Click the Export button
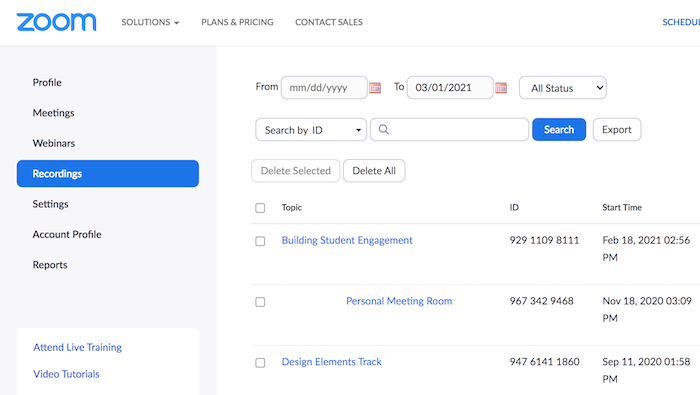This screenshot has width=700, height=395. pyautogui.click(x=617, y=129)
